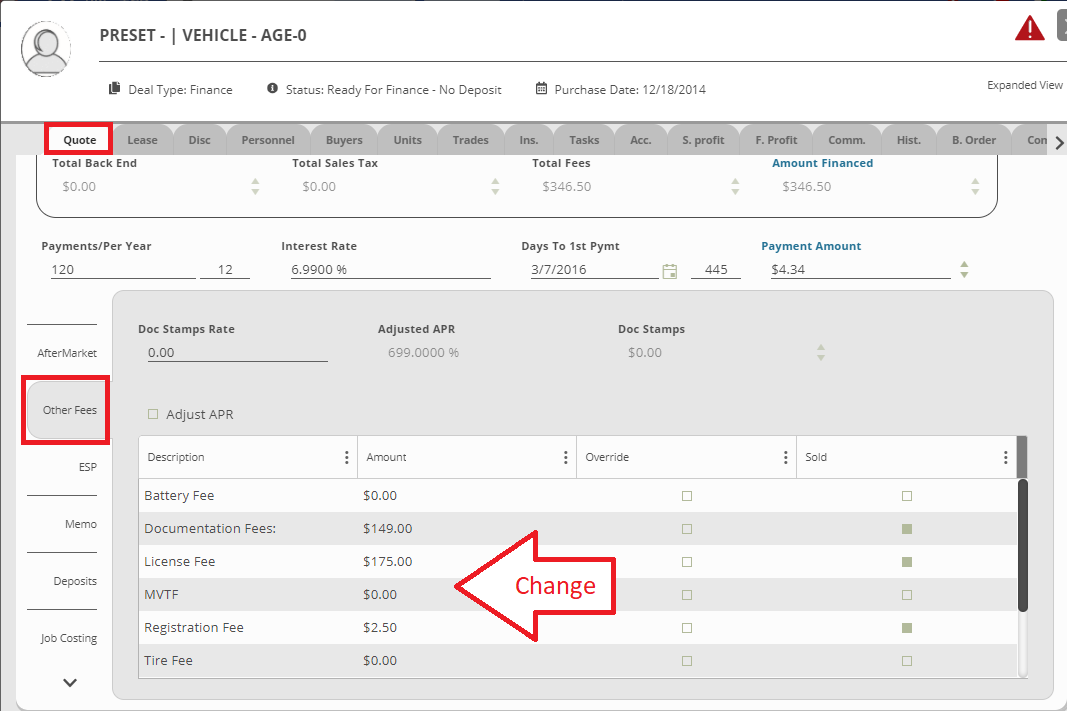Open the customer avatar profile icon
1067x711 pixels.
[45, 48]
